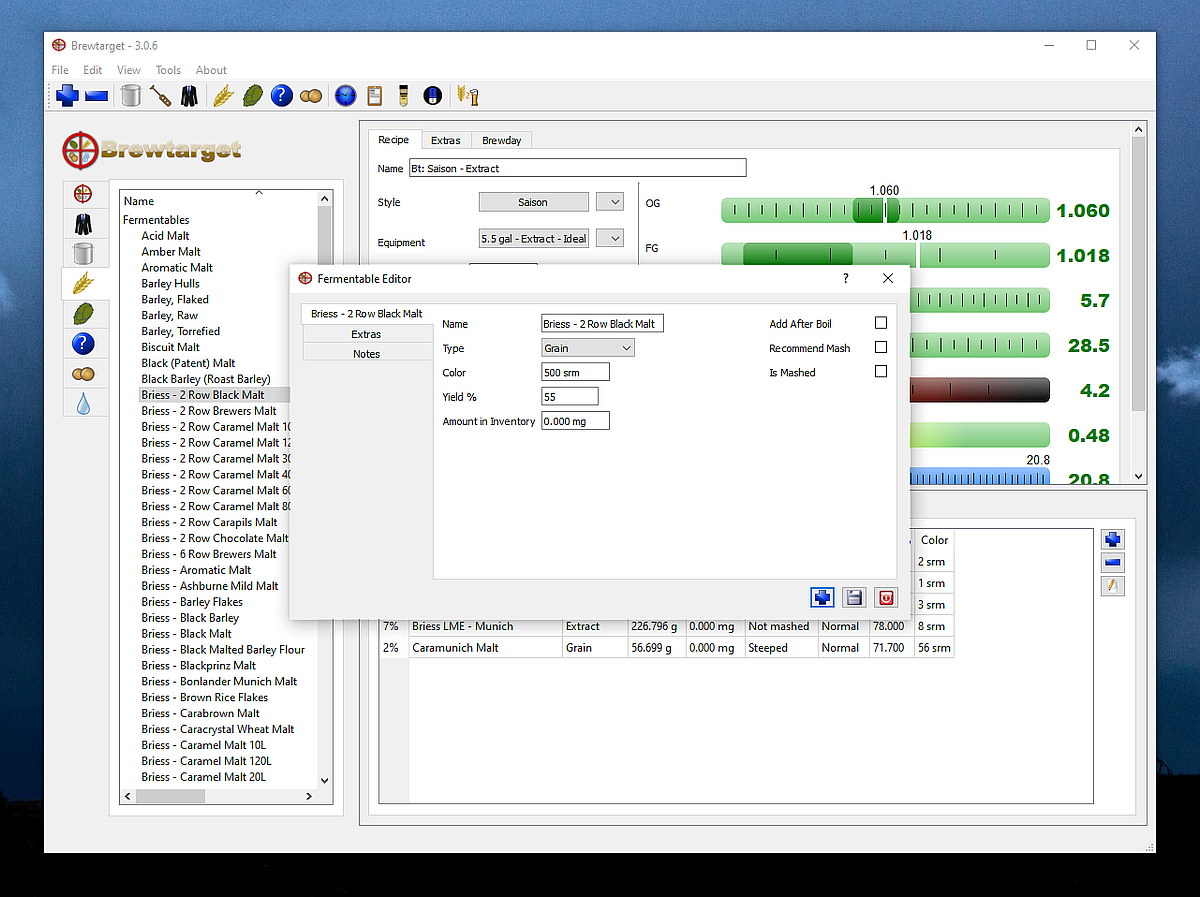
Task: Toggle the Recommend Mash checkbox
Action: click(x=881, y=347)
